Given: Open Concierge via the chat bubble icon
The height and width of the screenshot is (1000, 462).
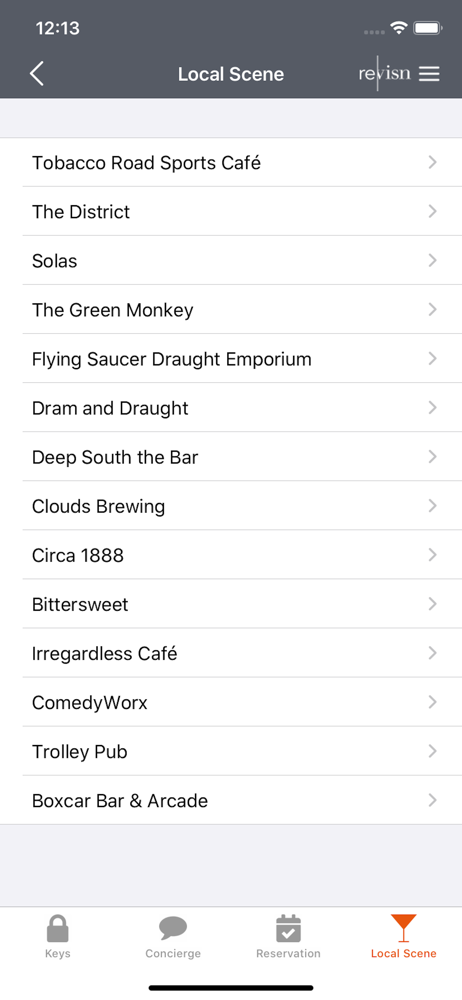Looking at the screenshot, I should point(173,929).
